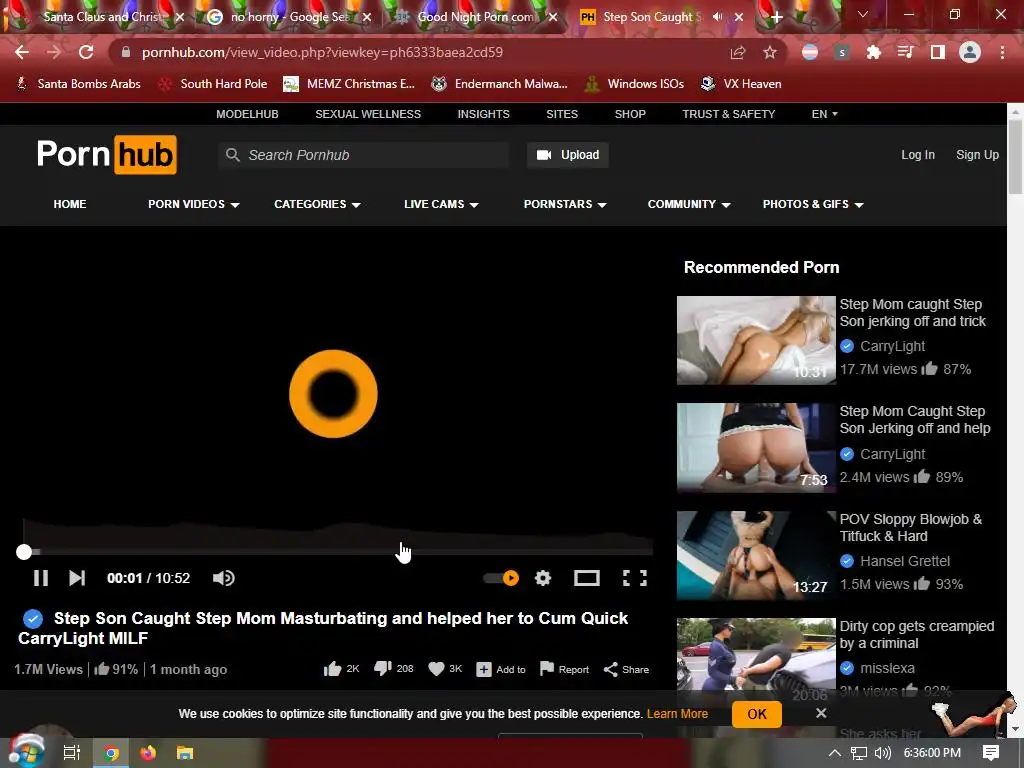Image resolution: width=1024 pixels, height=768 pixels.
Task: Open the Chrome extensions puzzle icon
Action: 873,52
